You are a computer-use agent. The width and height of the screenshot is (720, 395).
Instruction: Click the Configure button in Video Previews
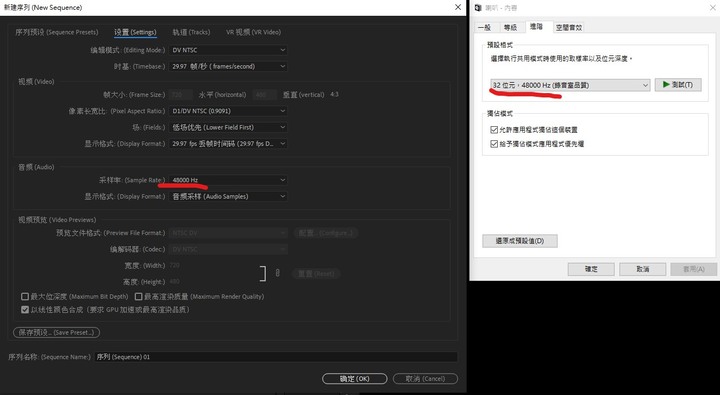(x=326, y=233)
